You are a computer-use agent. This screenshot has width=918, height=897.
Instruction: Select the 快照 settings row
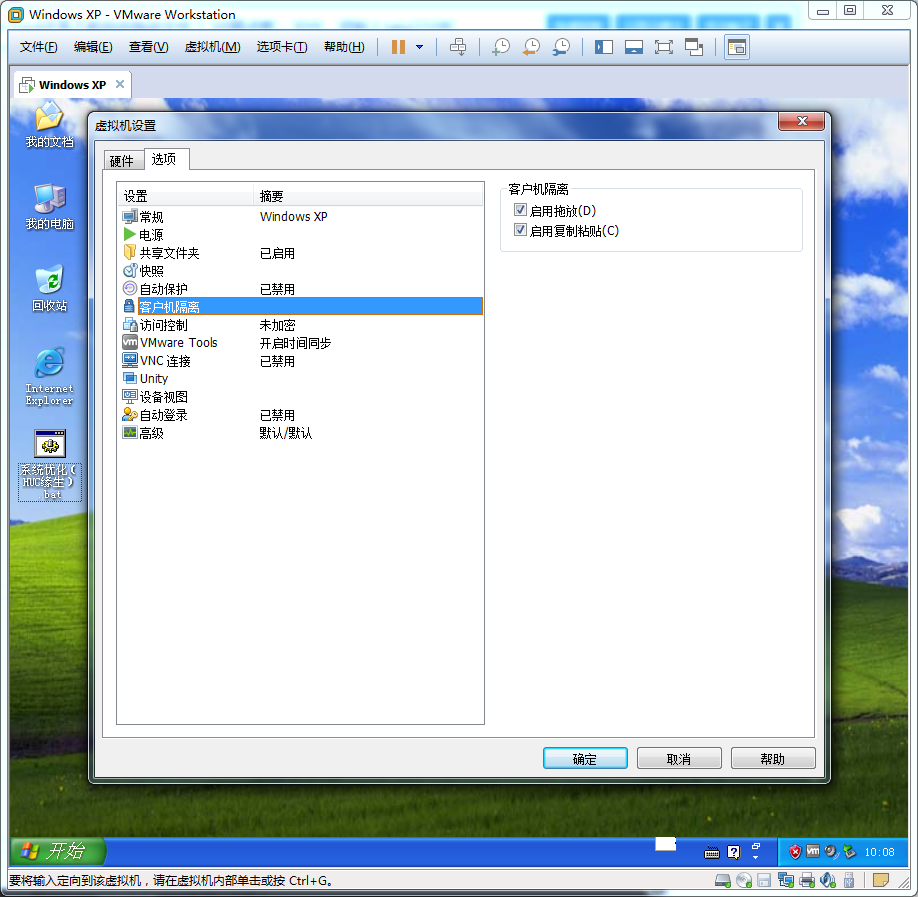(300, 271)
